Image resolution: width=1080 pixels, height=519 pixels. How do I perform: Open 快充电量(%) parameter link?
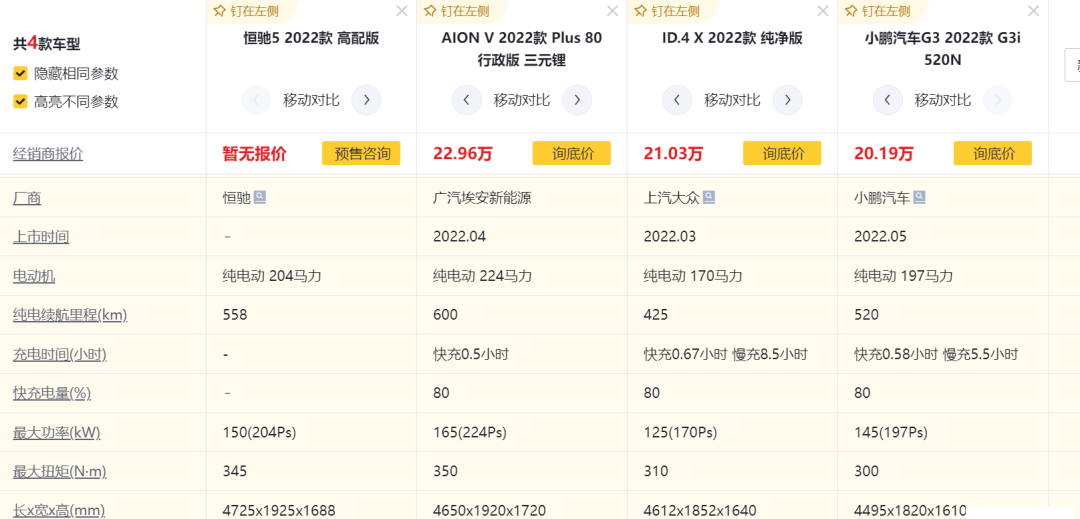[x=52, y=394]
